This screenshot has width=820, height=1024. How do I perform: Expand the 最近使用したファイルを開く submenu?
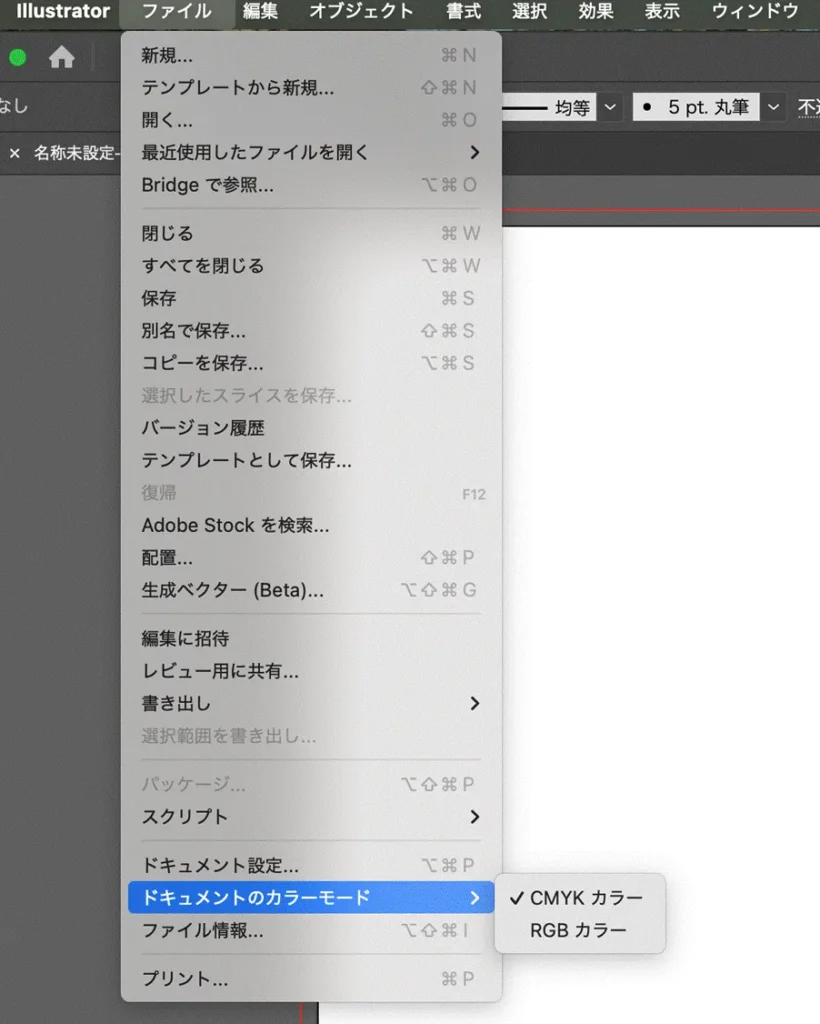[260, 152]
